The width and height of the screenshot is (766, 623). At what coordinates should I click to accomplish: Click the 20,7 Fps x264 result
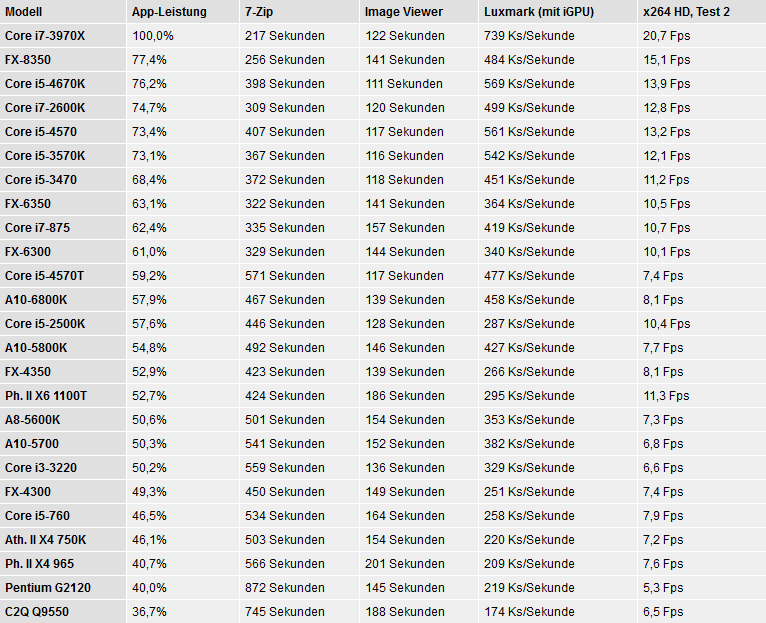[666, 36]
